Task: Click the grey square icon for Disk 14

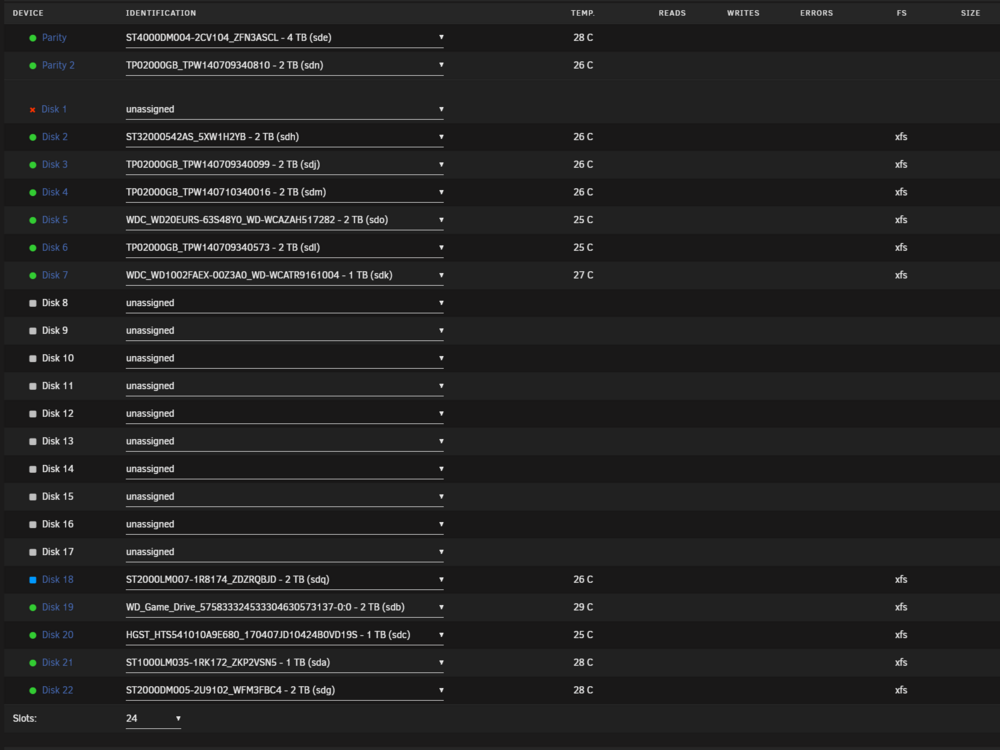Action: point(33,469)
